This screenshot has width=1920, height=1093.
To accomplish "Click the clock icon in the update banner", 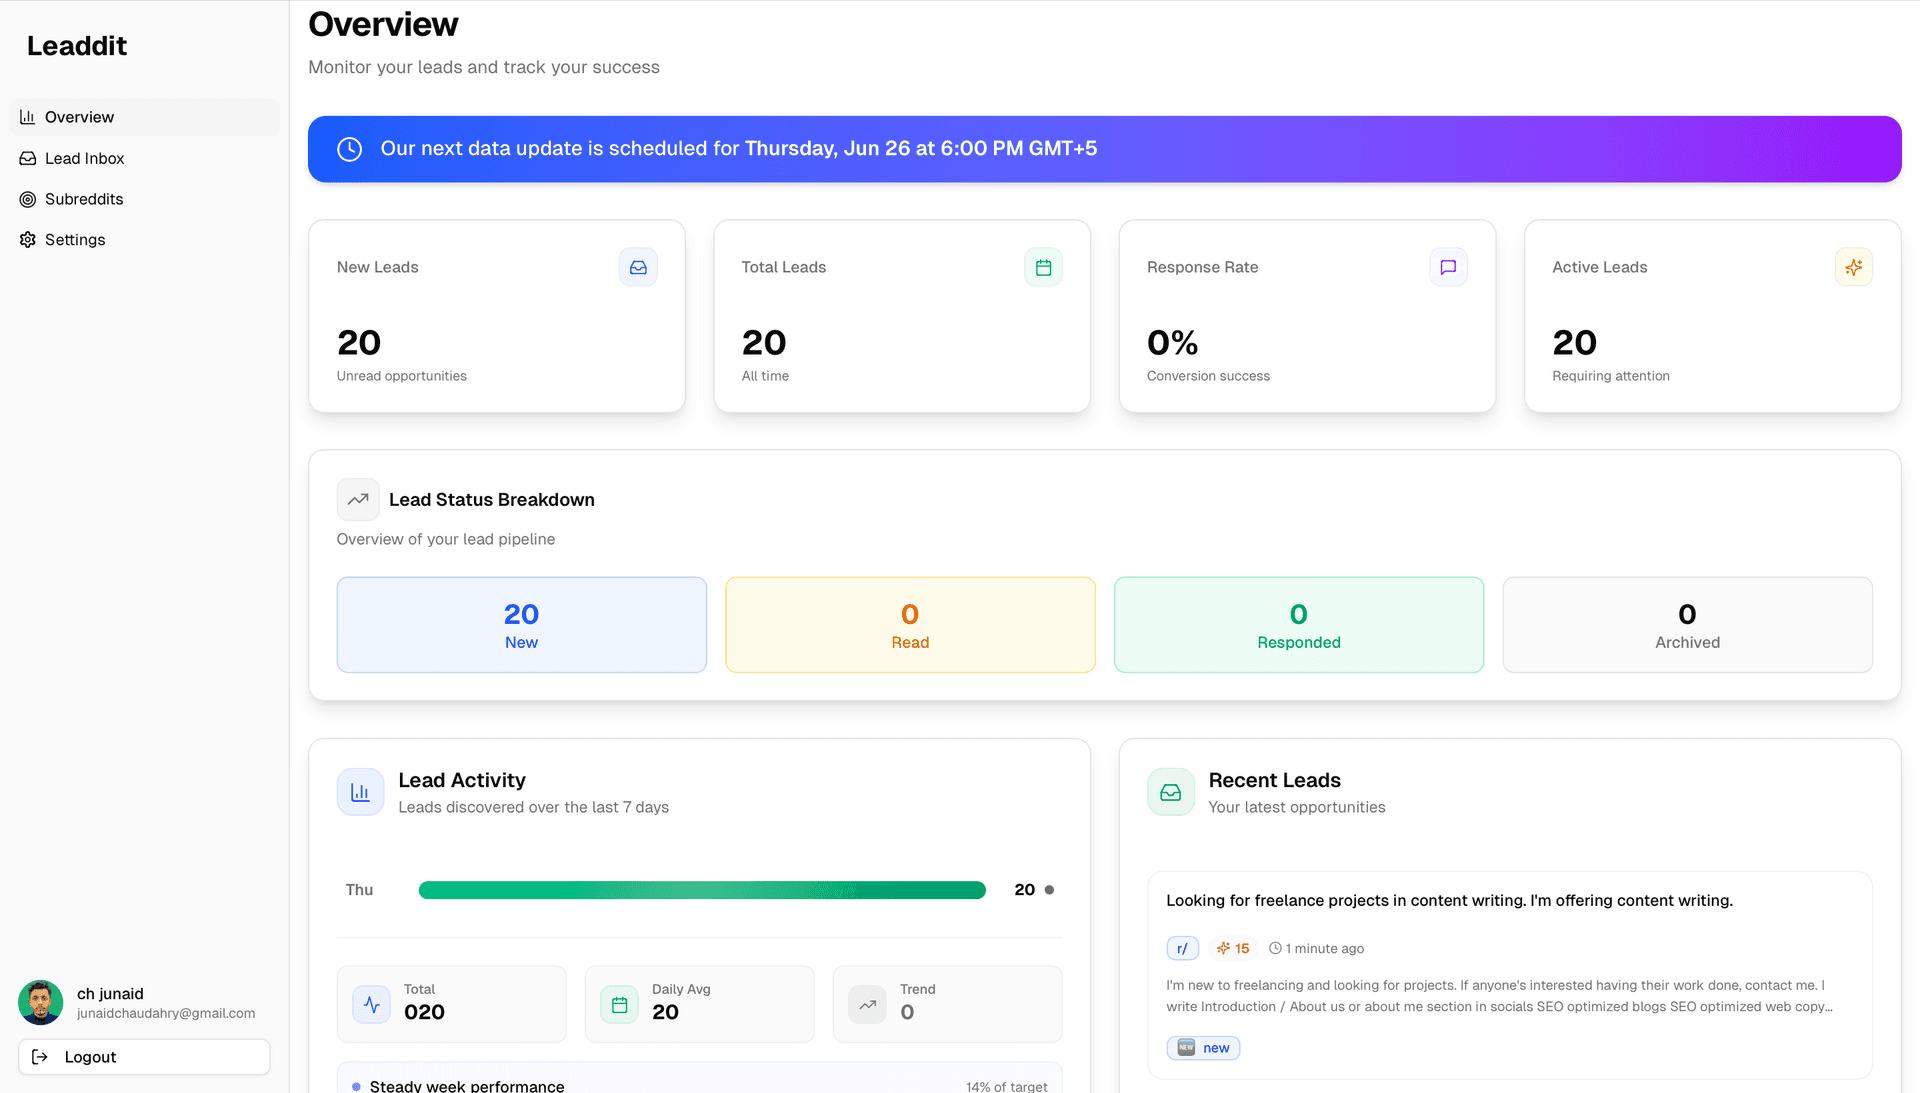I will tap(348, 148).
